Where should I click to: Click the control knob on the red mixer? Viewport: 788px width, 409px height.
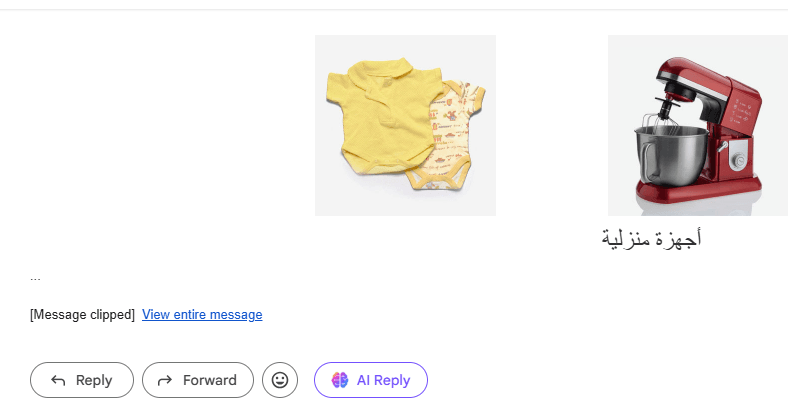click(739, 158)
